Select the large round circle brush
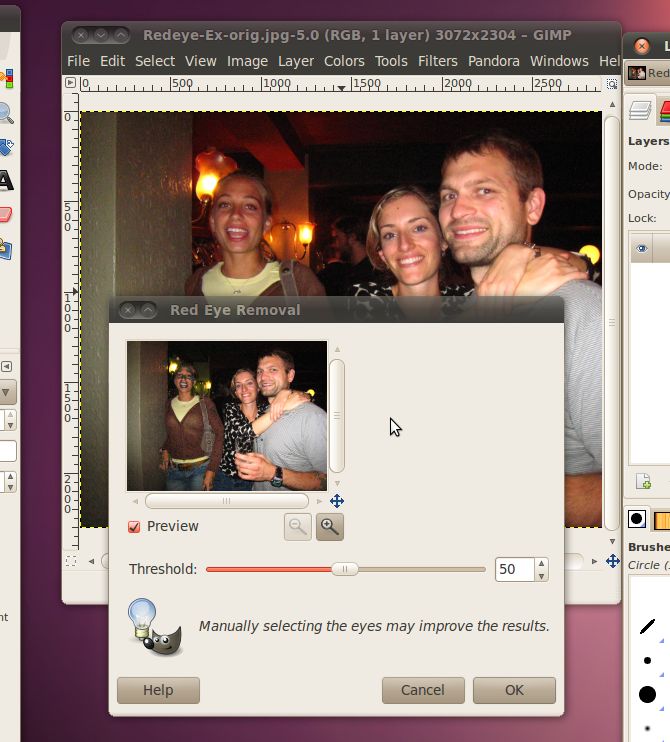The image size is (670, 742). [x=647, y=694]
